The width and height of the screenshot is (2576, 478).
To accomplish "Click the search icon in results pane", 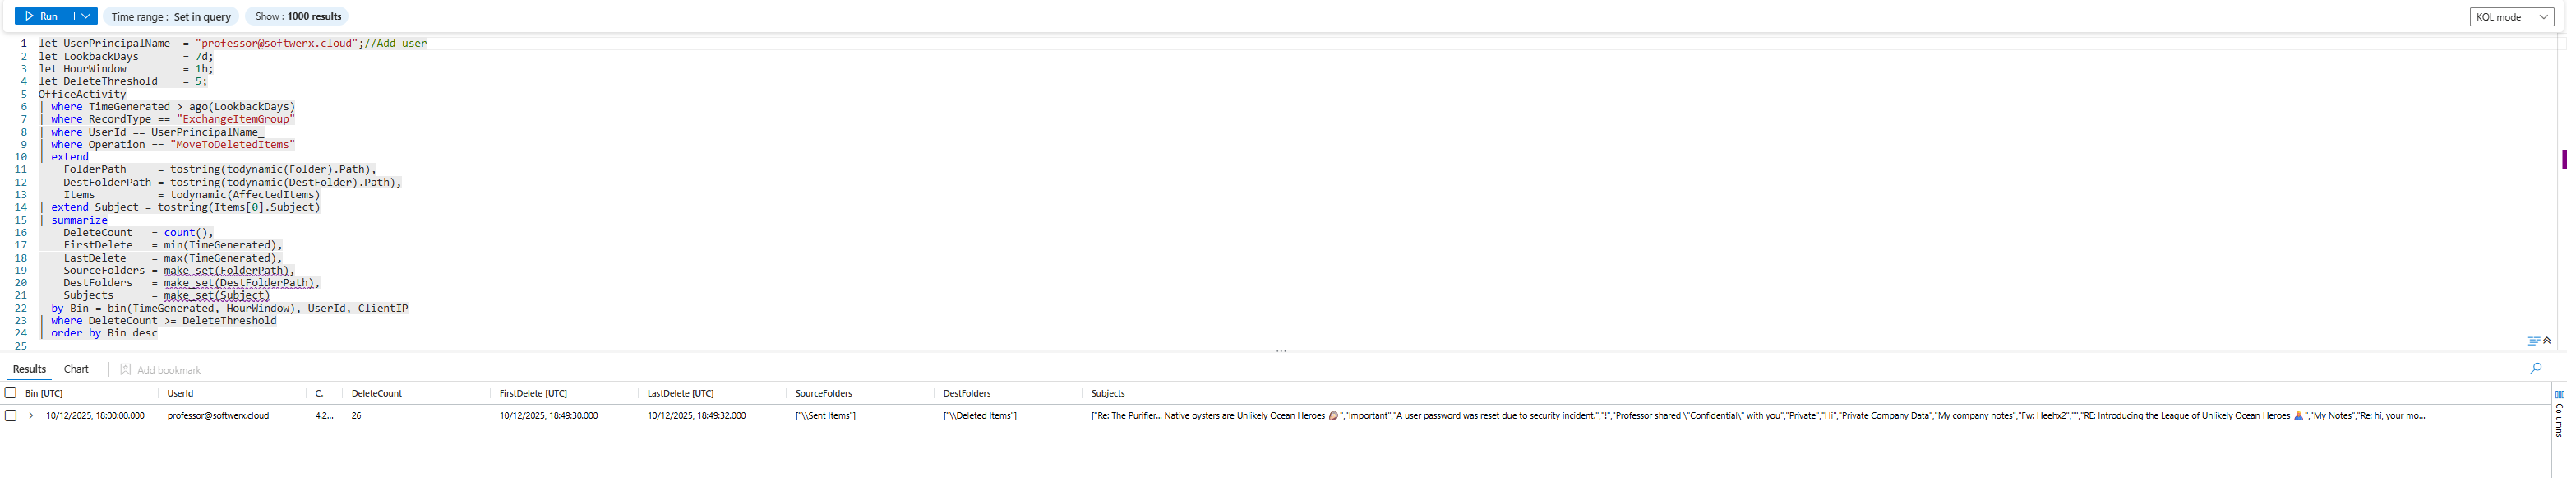I will (x=2535, y=368).
